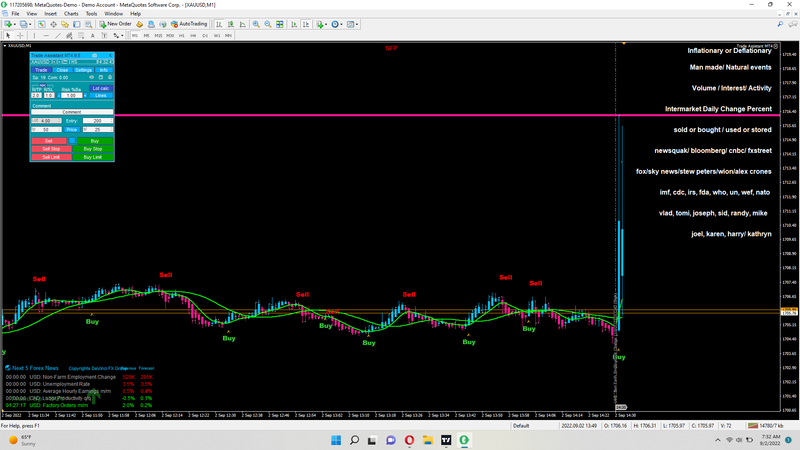Open Settings tab in Trade Assistant
Image resolution: width=800 pixels, height=450 pixels.
(x=83, y=70)
